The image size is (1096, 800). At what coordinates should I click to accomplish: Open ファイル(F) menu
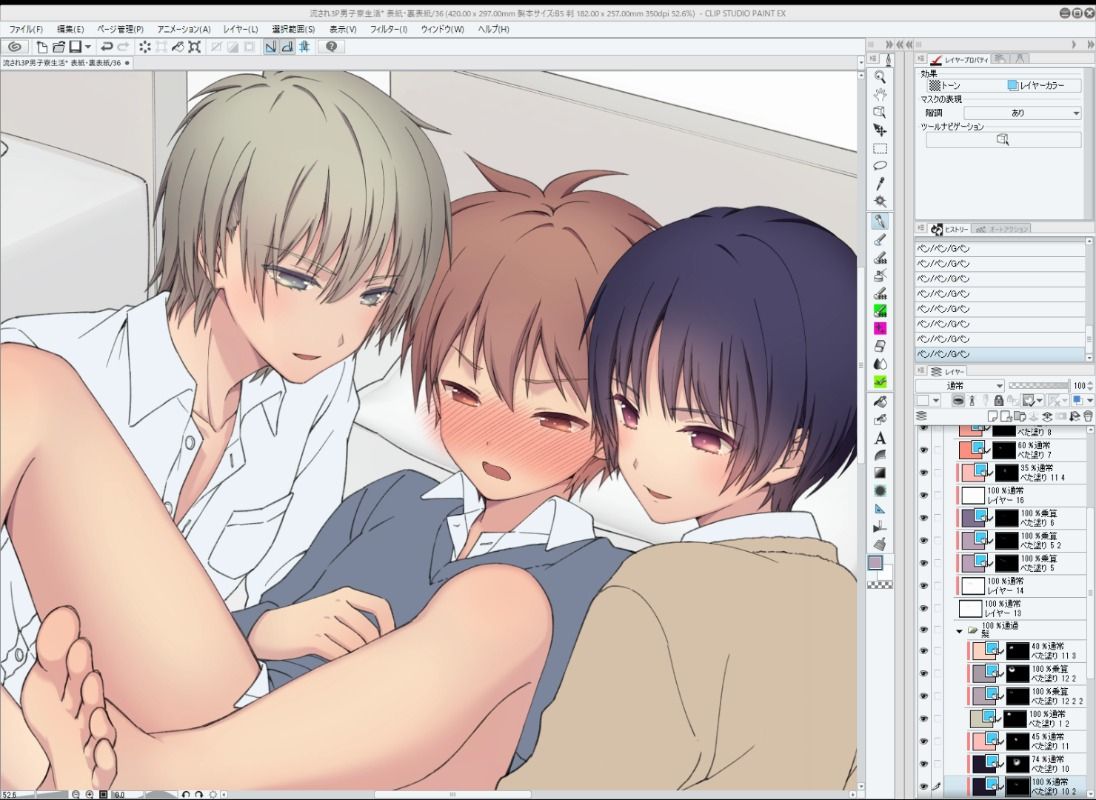click(26, 29)
